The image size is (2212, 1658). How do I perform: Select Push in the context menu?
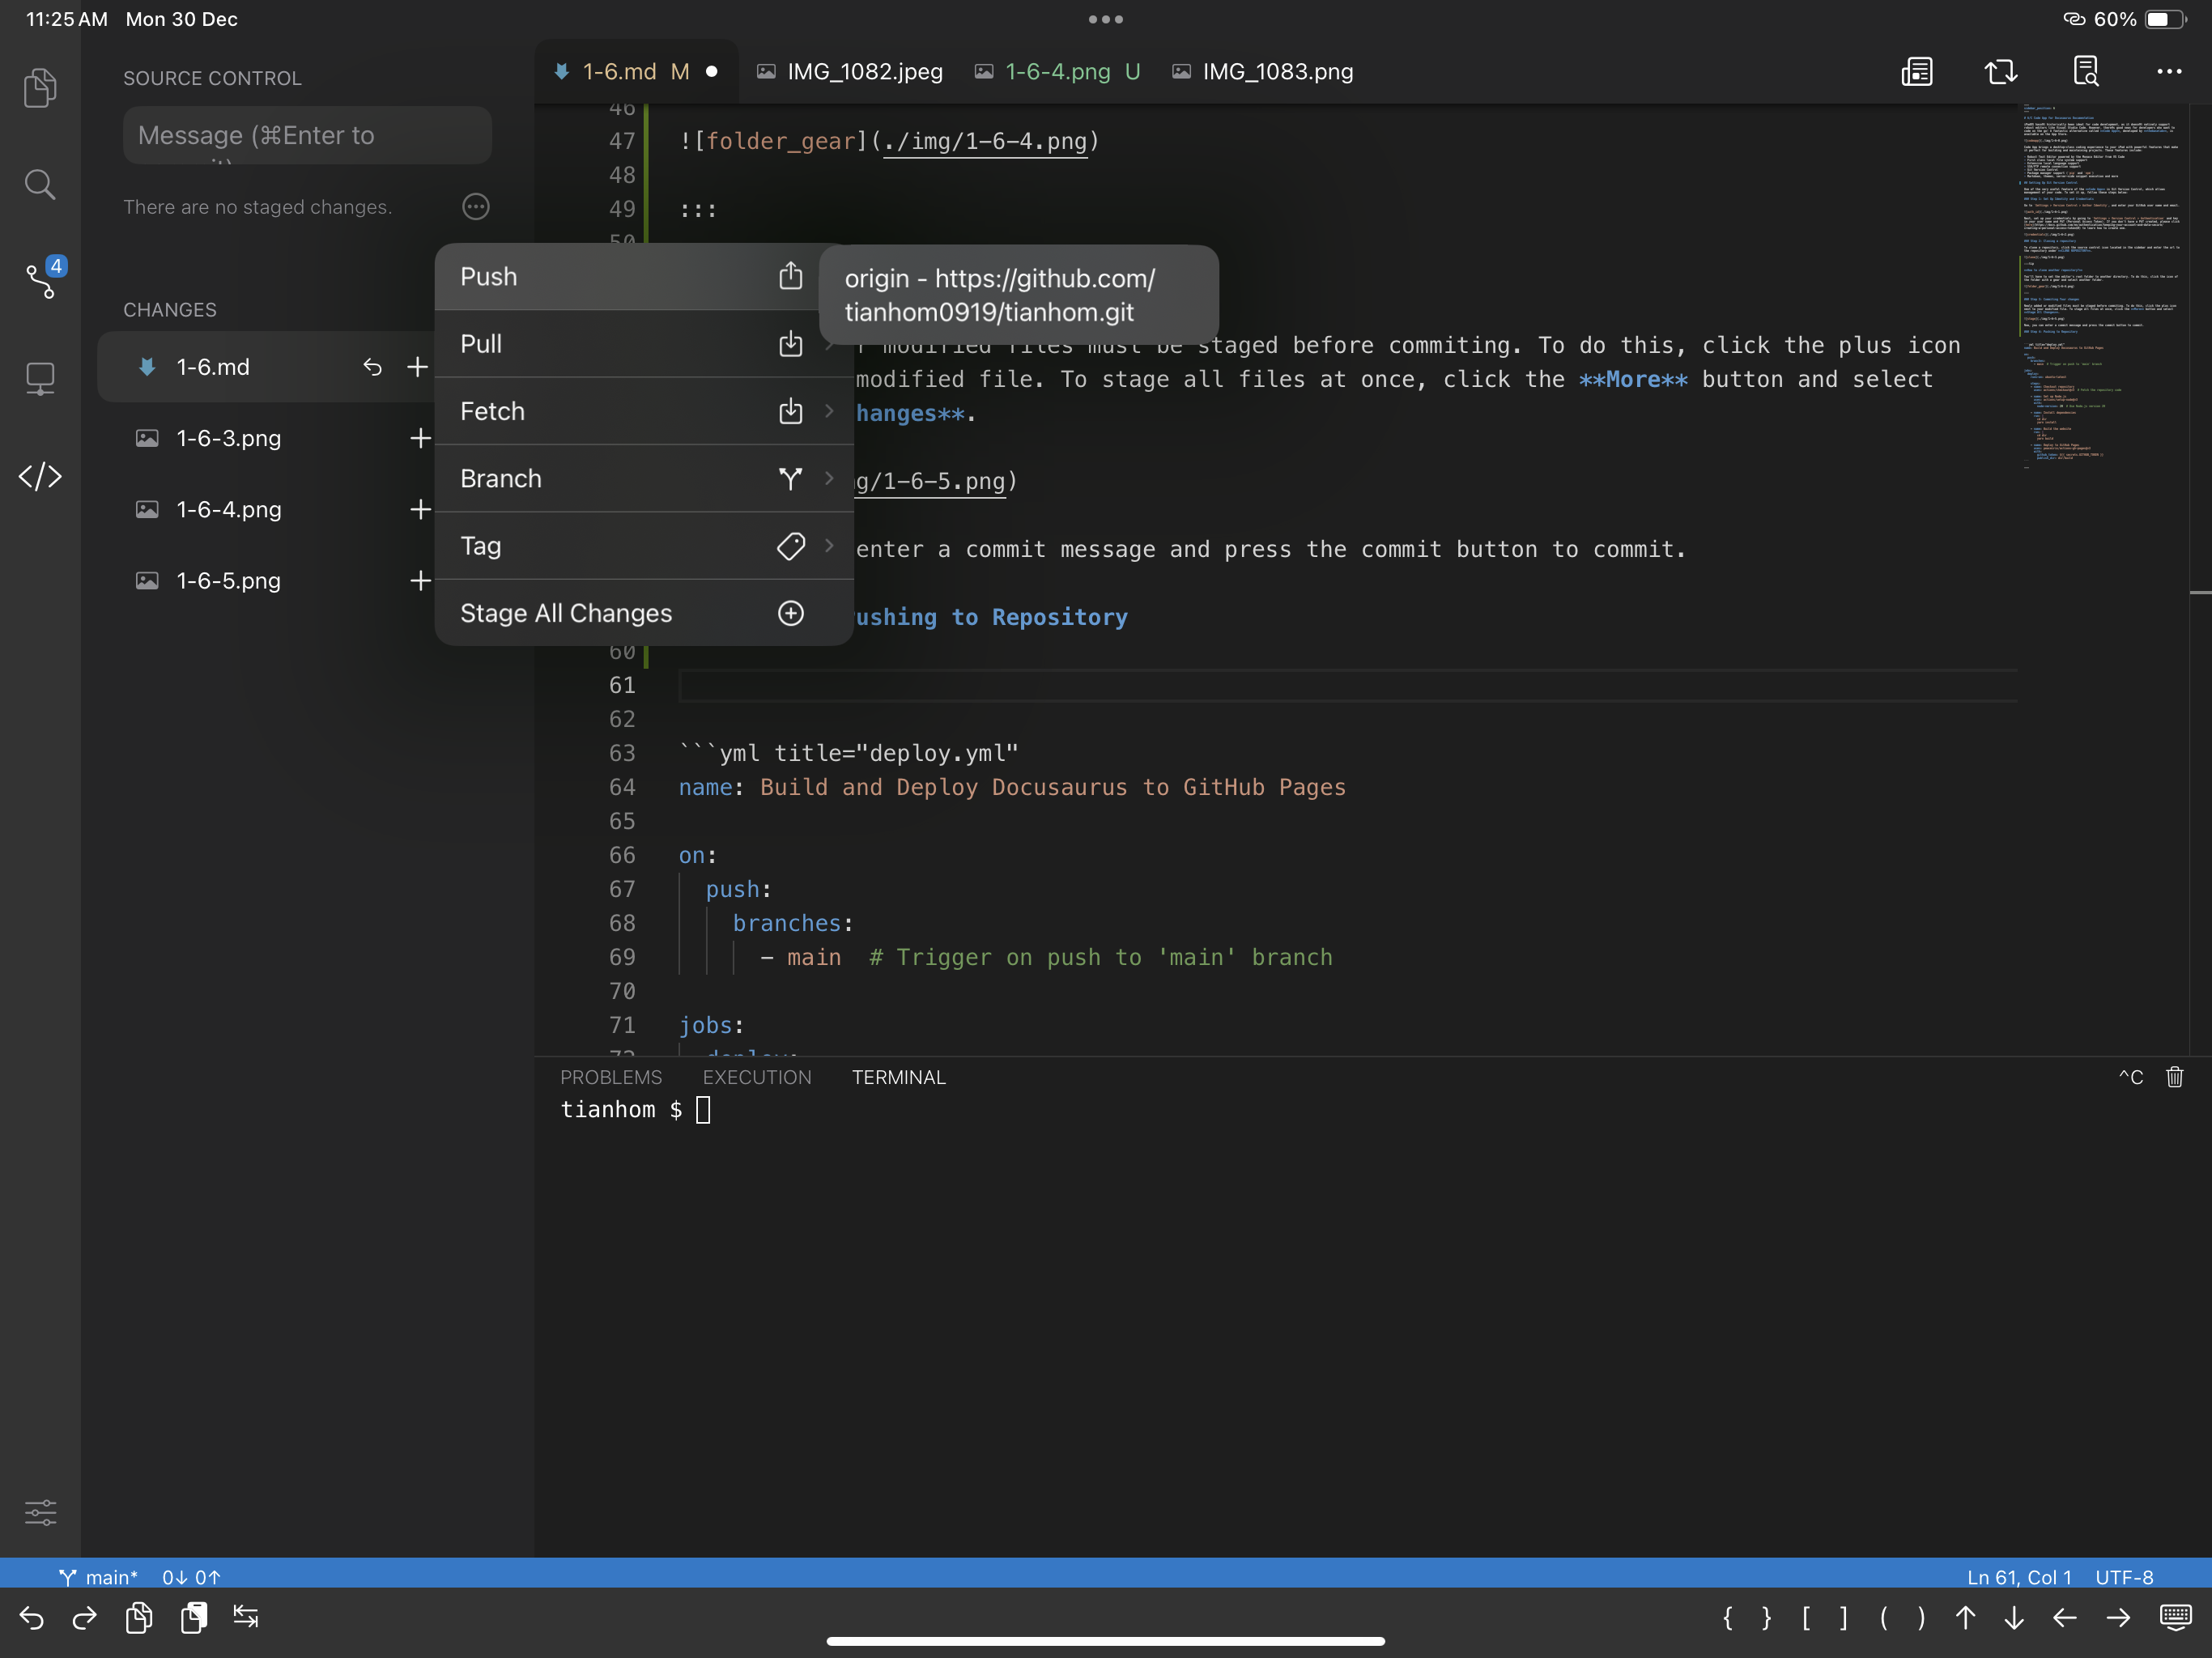[x=644, y=277]
